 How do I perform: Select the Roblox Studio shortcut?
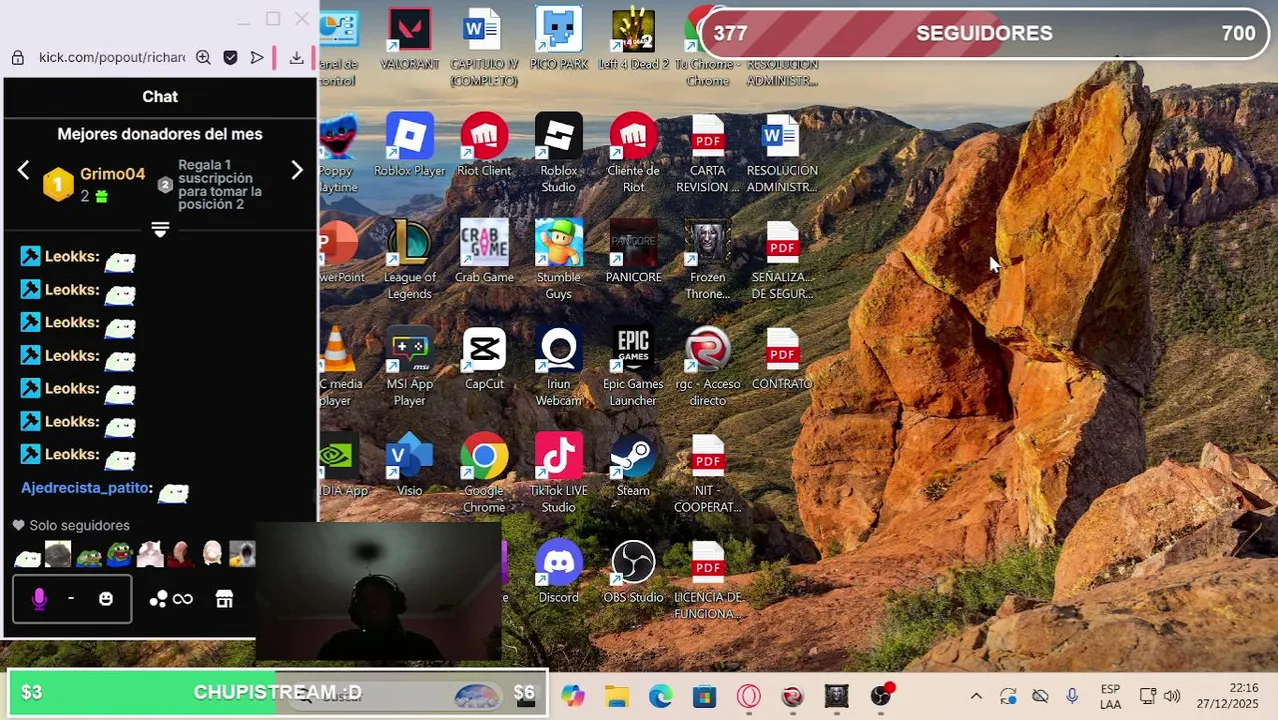558,154
